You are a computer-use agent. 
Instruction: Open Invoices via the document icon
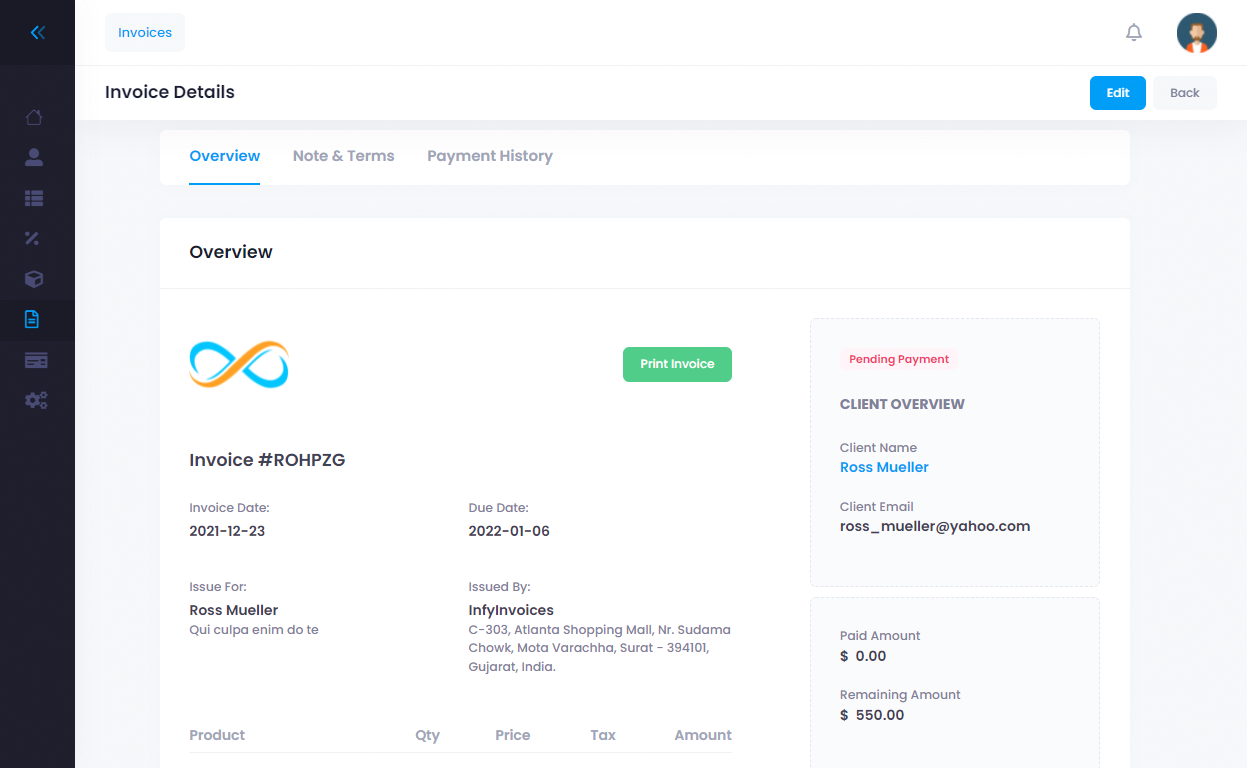pos(34,319)
